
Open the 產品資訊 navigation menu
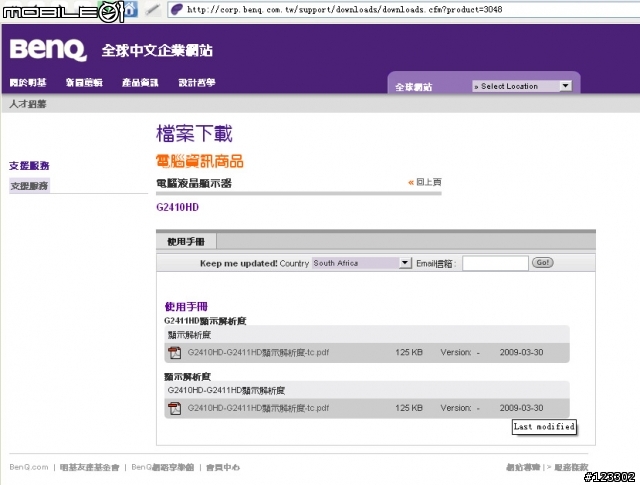[140, 82]
